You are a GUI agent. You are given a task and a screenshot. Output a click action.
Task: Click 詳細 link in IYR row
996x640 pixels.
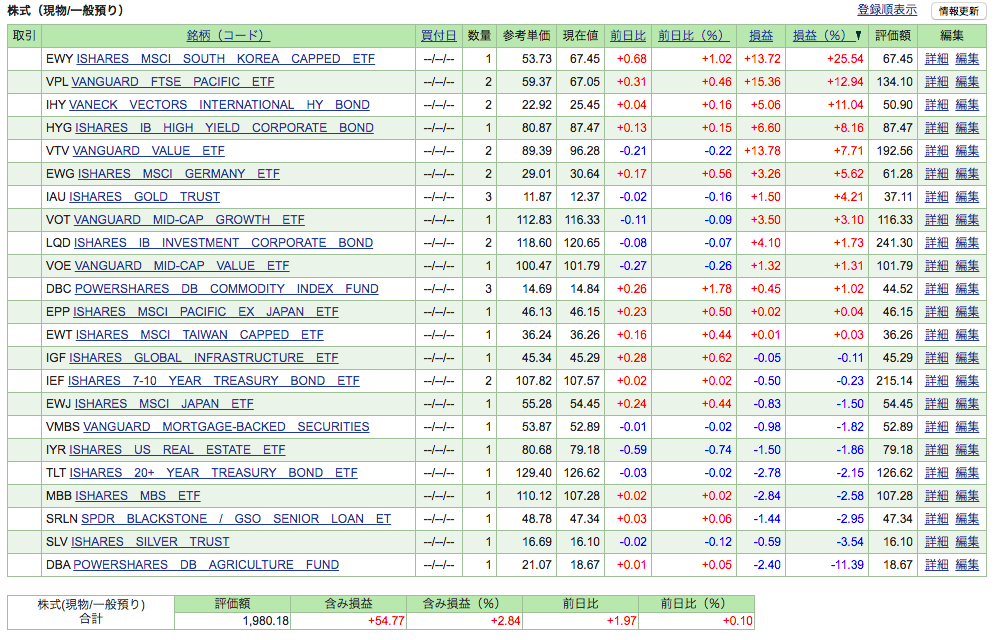tap(936, 450)
